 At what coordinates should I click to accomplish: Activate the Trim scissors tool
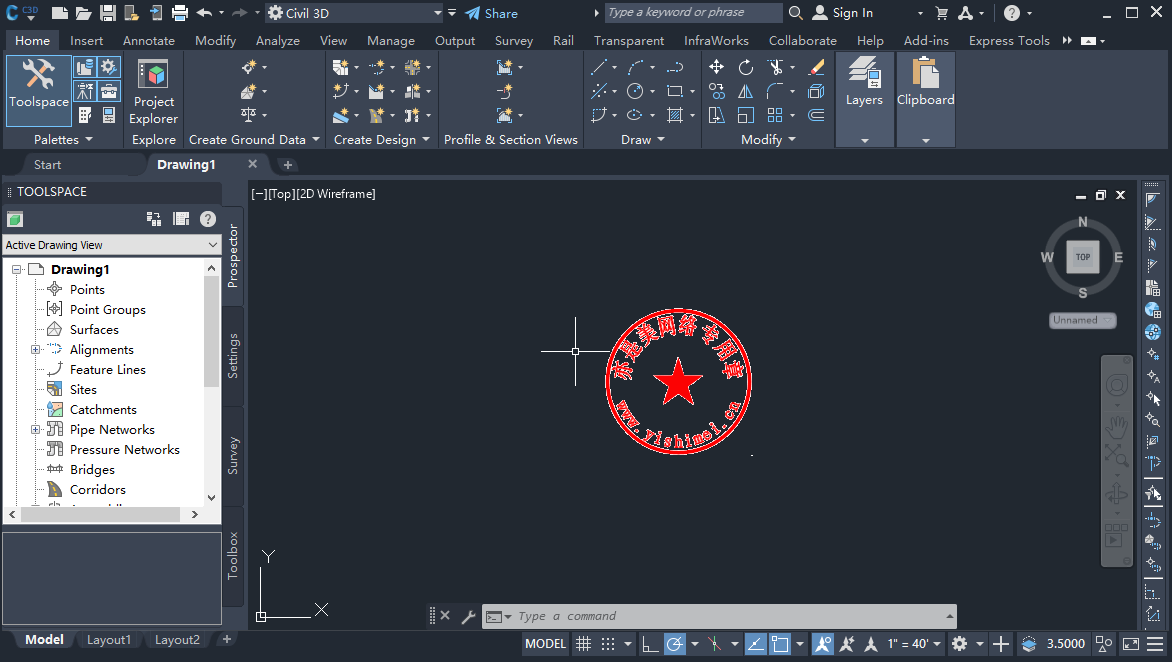point(776,67)
